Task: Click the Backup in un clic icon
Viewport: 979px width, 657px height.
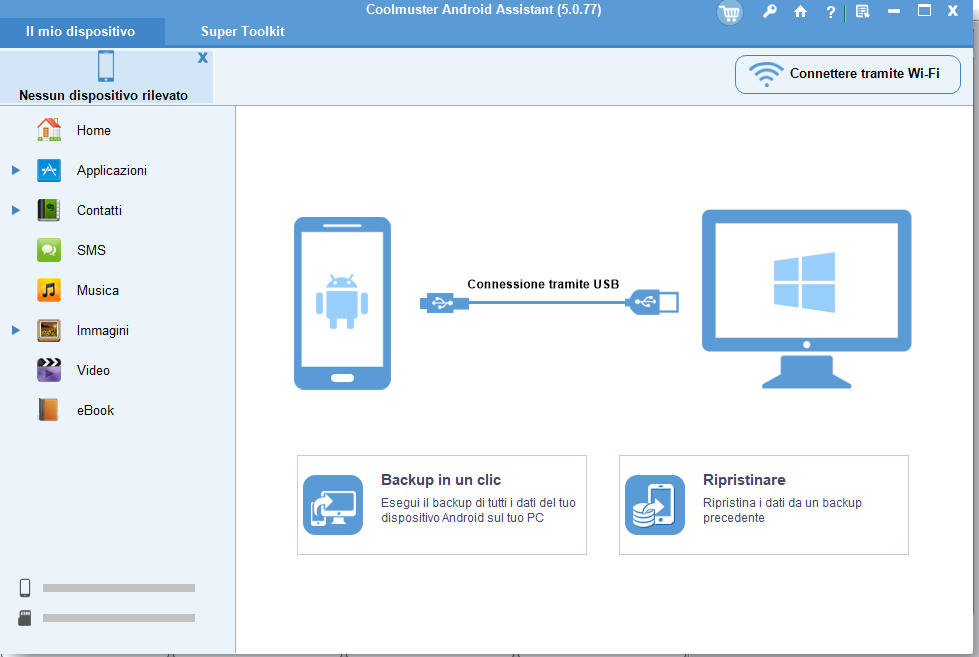Action: (333, 505)
